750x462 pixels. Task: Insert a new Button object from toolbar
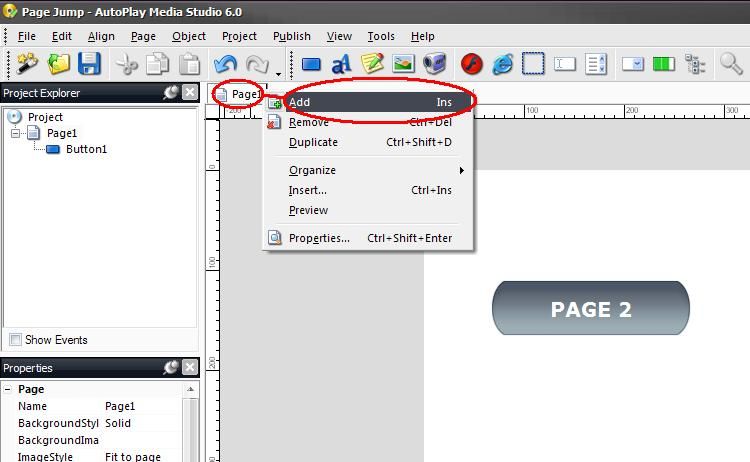coord(311,64)
